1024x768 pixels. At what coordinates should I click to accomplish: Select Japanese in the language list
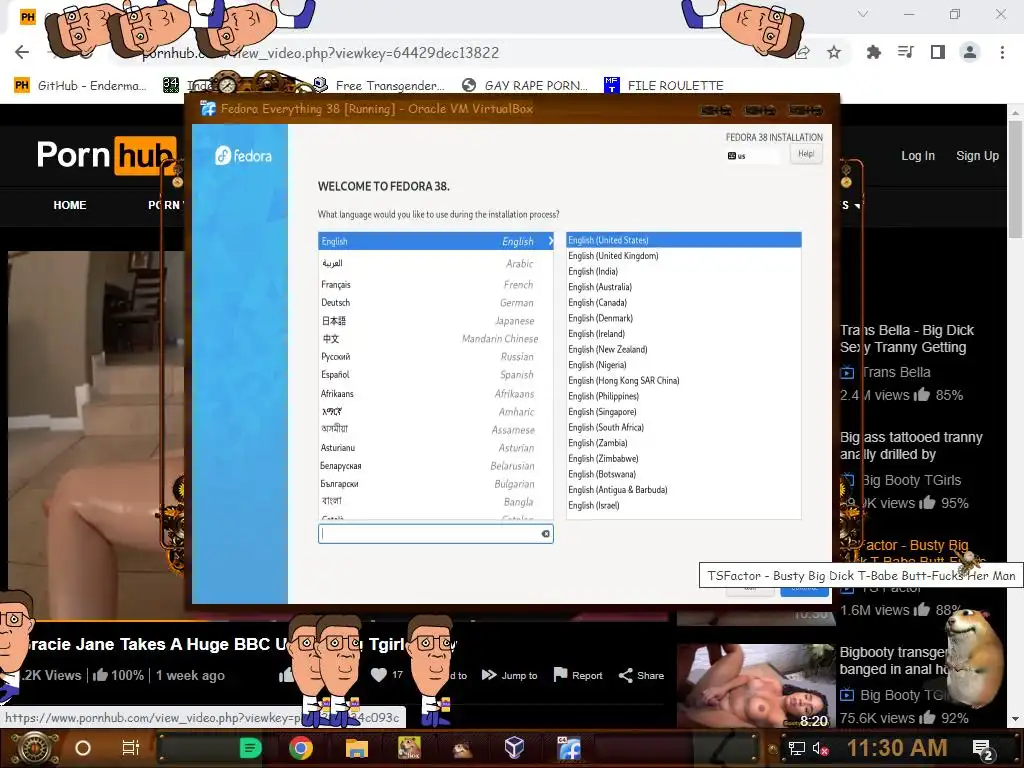point(436,321)
